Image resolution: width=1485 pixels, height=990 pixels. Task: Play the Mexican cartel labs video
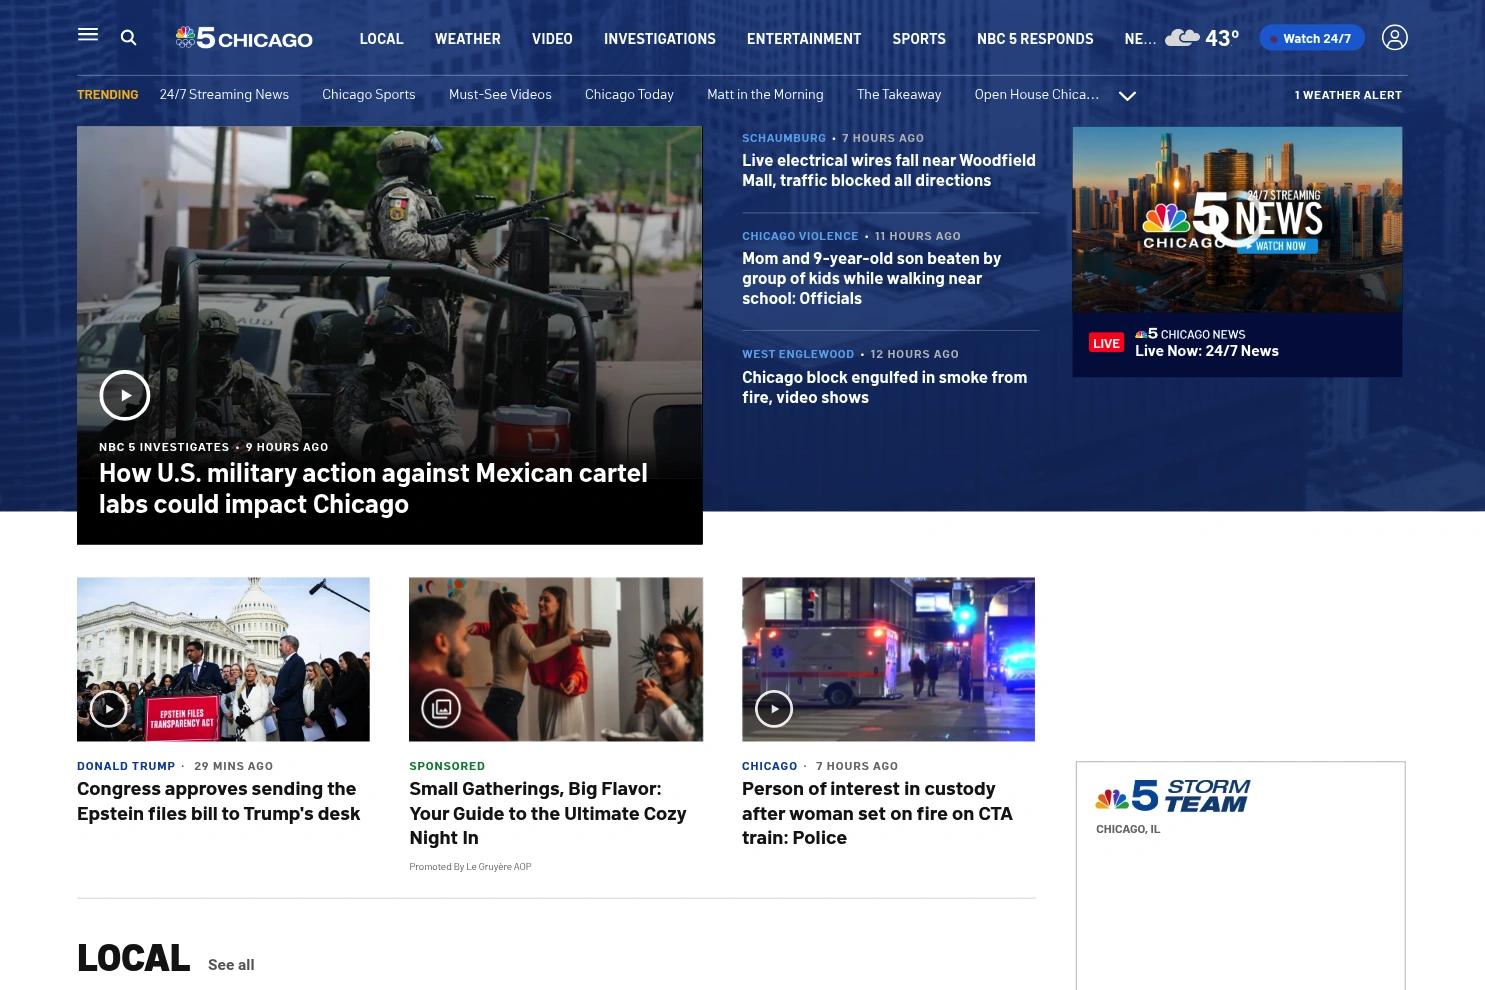click(125, 395)
